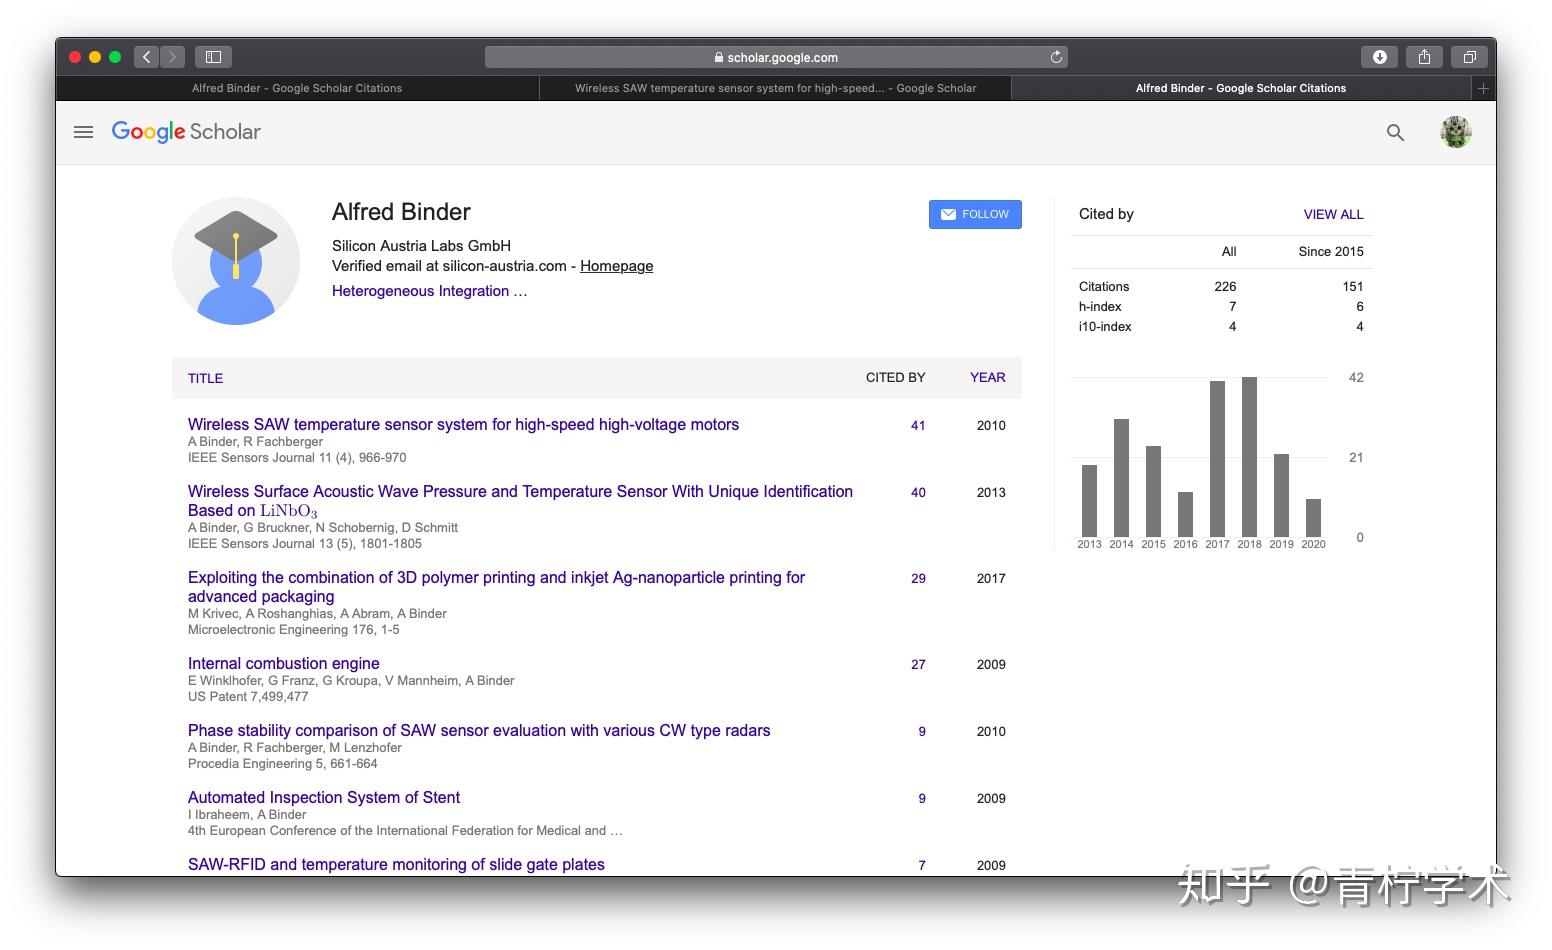
Task: Click the 2014 bar in citations chart
Action: coord(1121,478)
